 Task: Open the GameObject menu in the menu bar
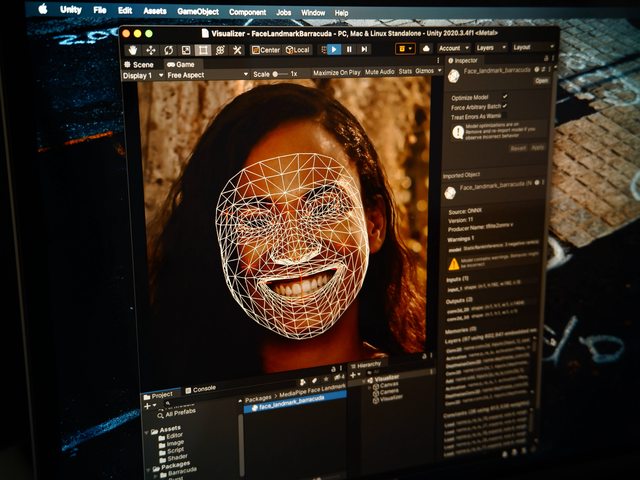(198, 12)
